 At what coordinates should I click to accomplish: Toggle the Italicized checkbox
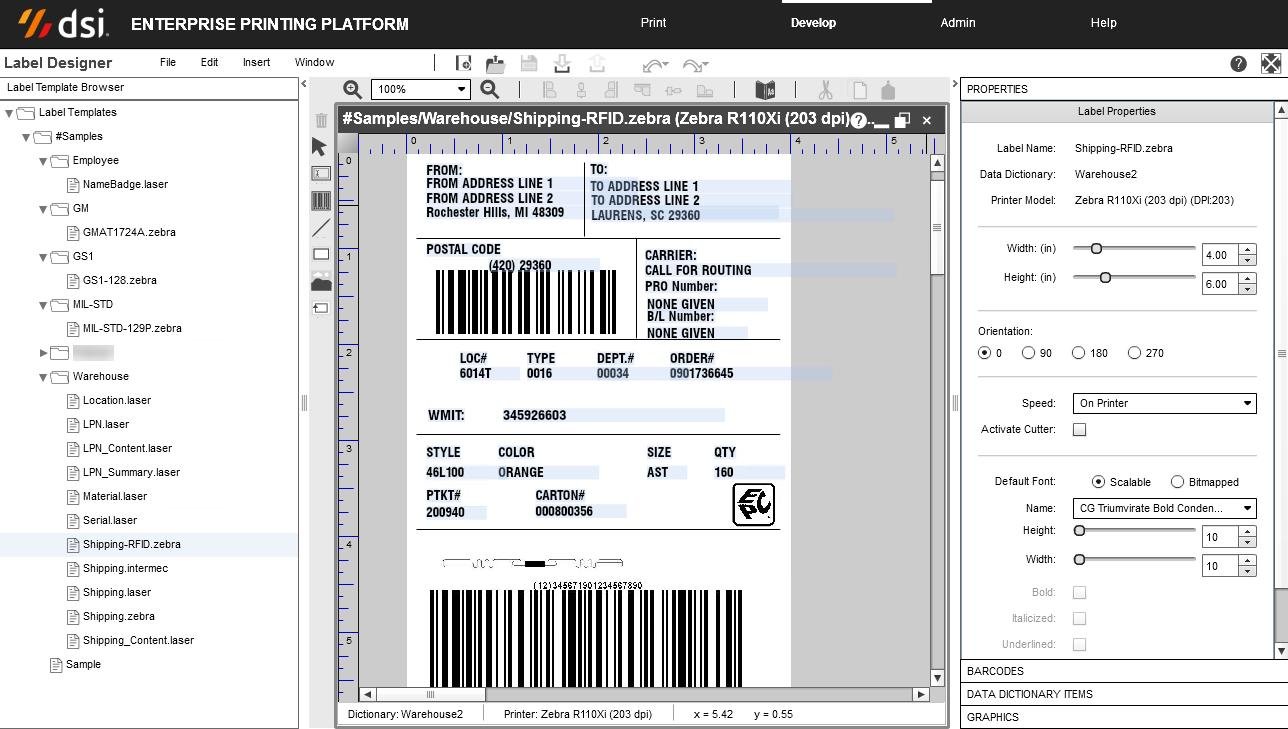tap(1079, 618)
